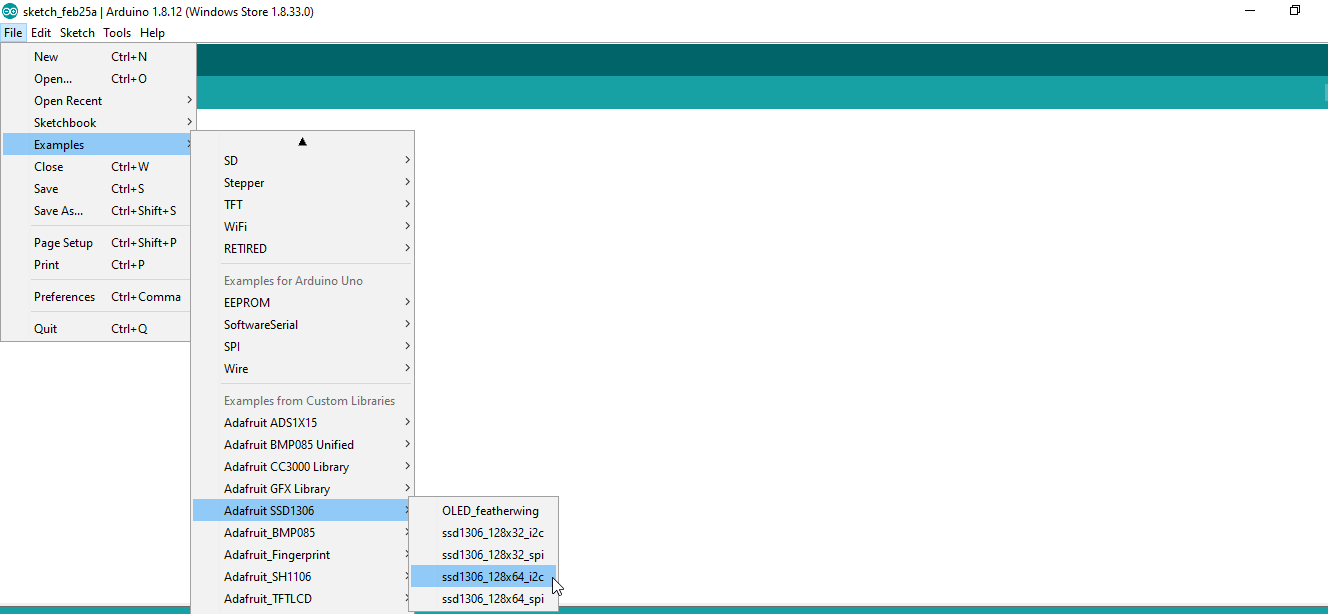Viewport: 1328px width, 614px height.
Task: Choose Save As... from the File menu
Action: coord(98,211)
